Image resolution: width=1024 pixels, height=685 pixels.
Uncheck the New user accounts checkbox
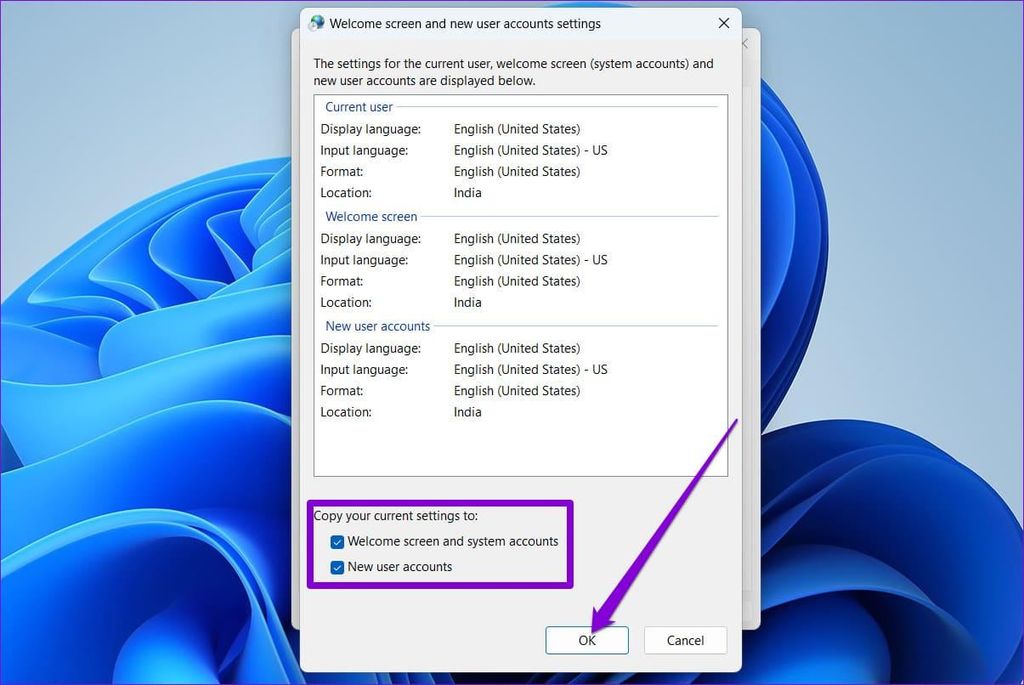click(x=338, y=567)
